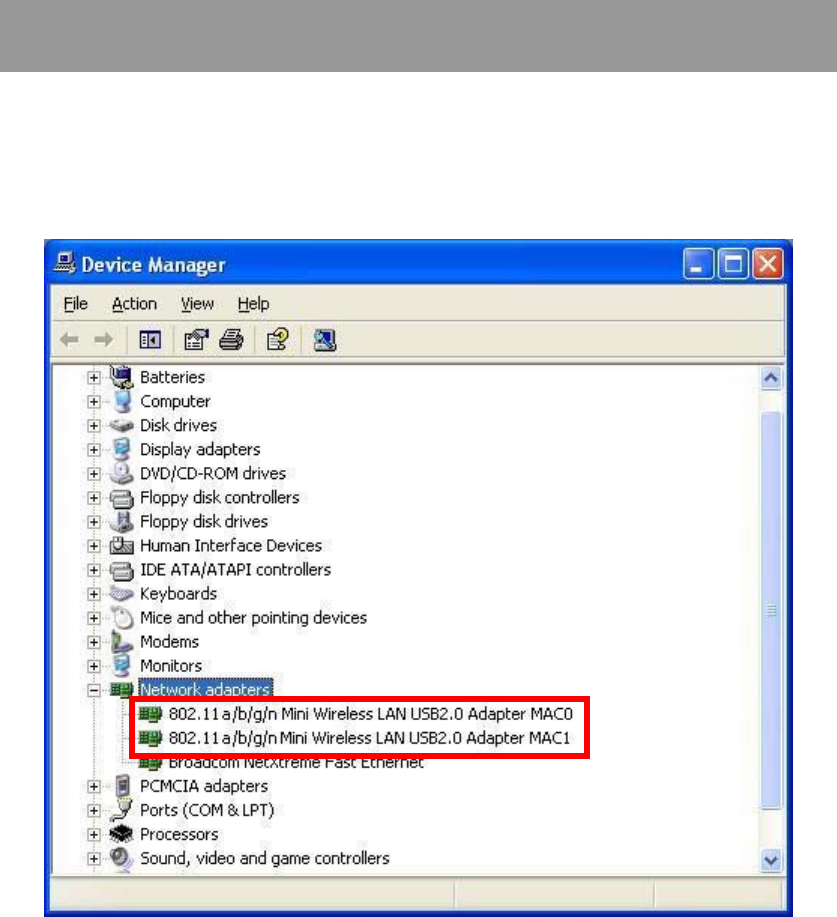Expand the Computer node

(94, 402)
